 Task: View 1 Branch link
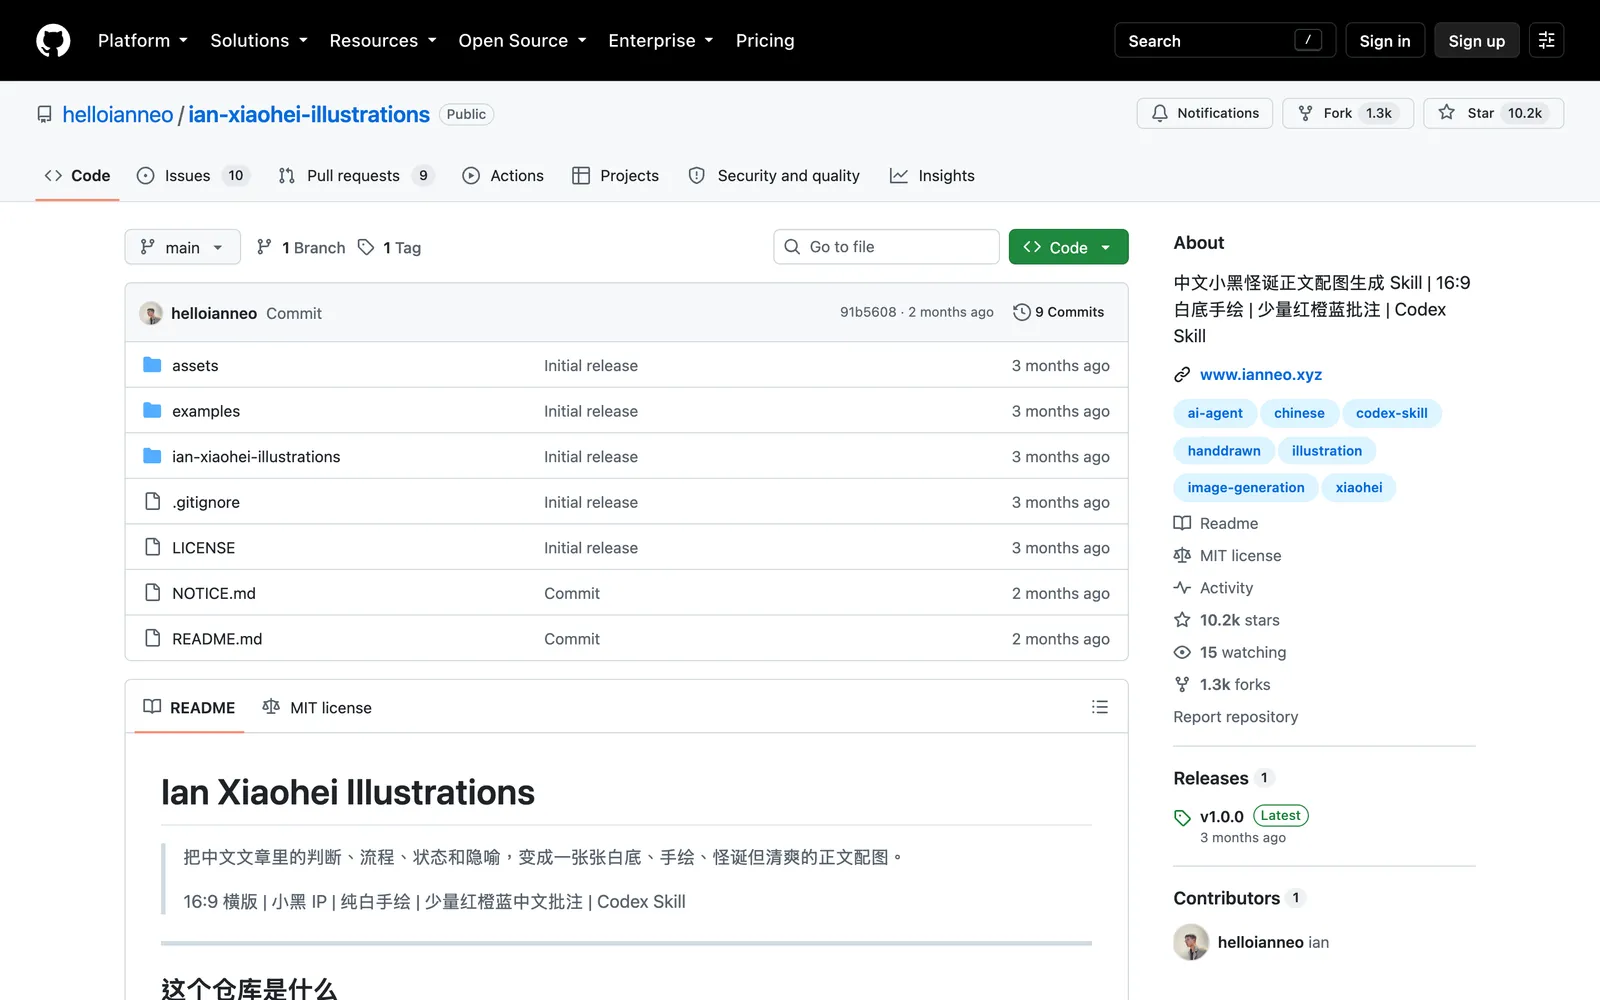point(301,247)
